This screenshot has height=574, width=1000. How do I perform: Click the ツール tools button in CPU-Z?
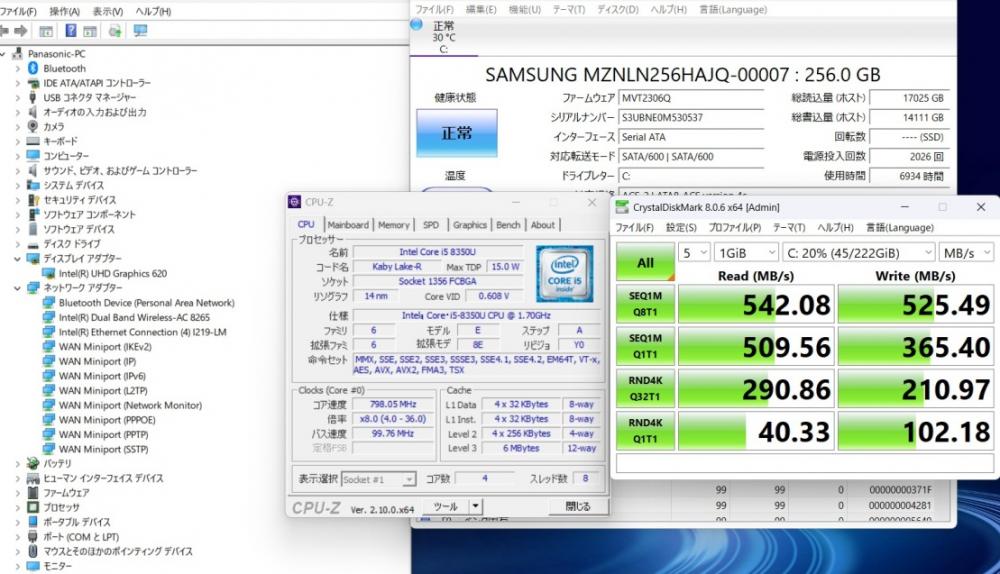pyautogui.click(x=445, y=506)
